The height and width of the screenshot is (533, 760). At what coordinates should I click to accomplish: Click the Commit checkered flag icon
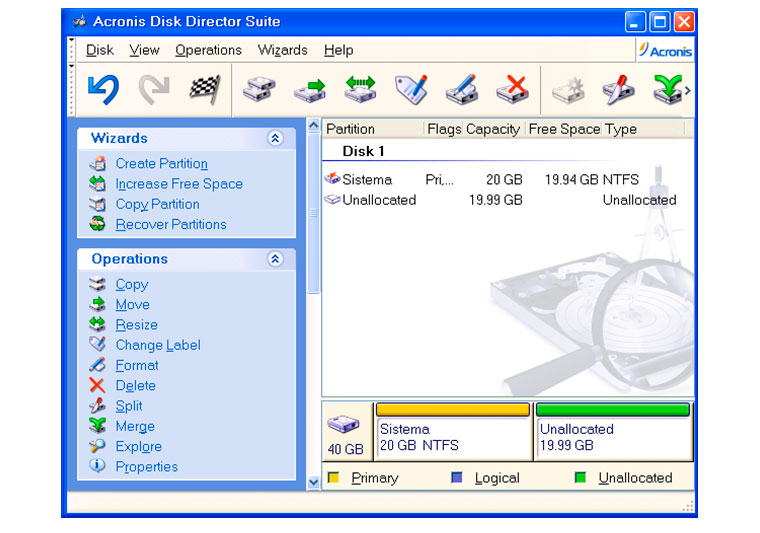click(205, 90)
